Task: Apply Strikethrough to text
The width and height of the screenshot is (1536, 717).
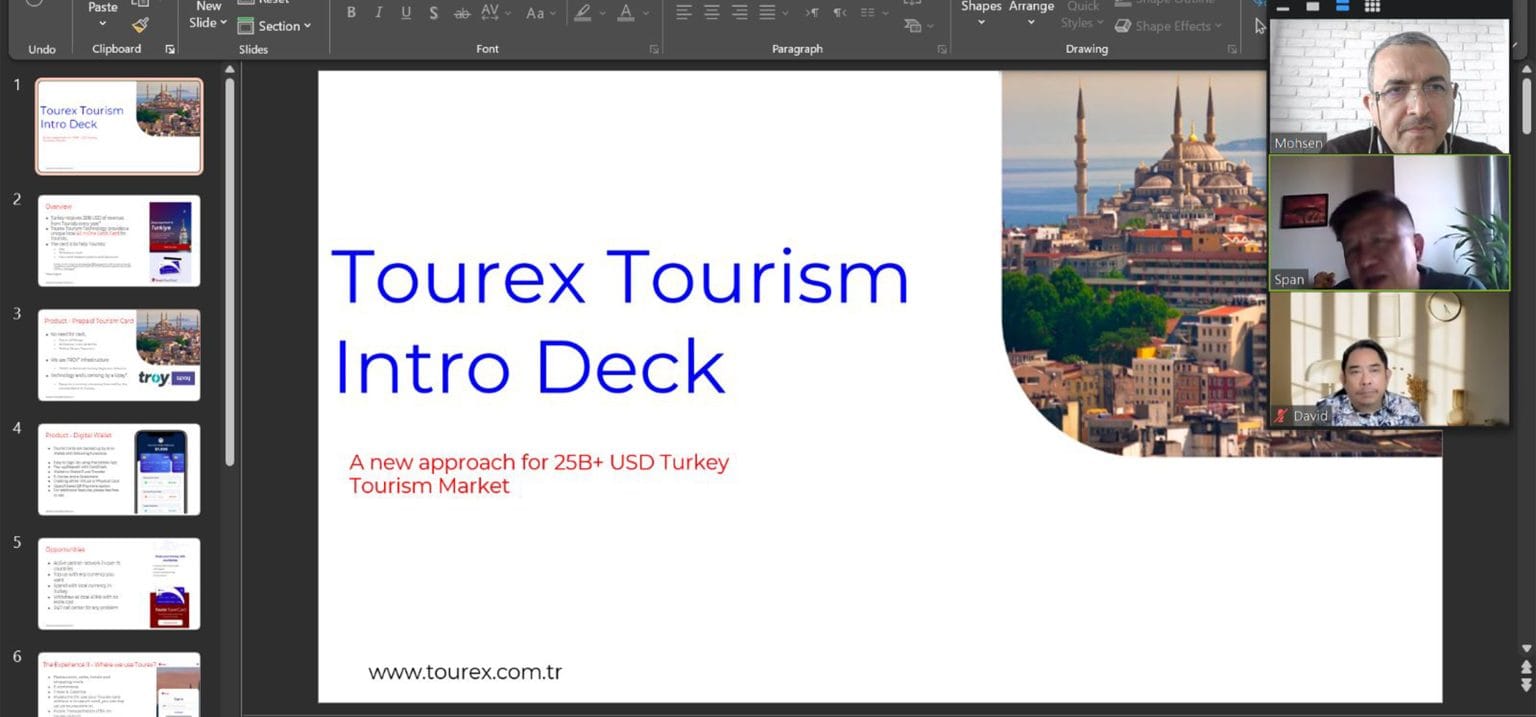Action: tap(461, 13)
